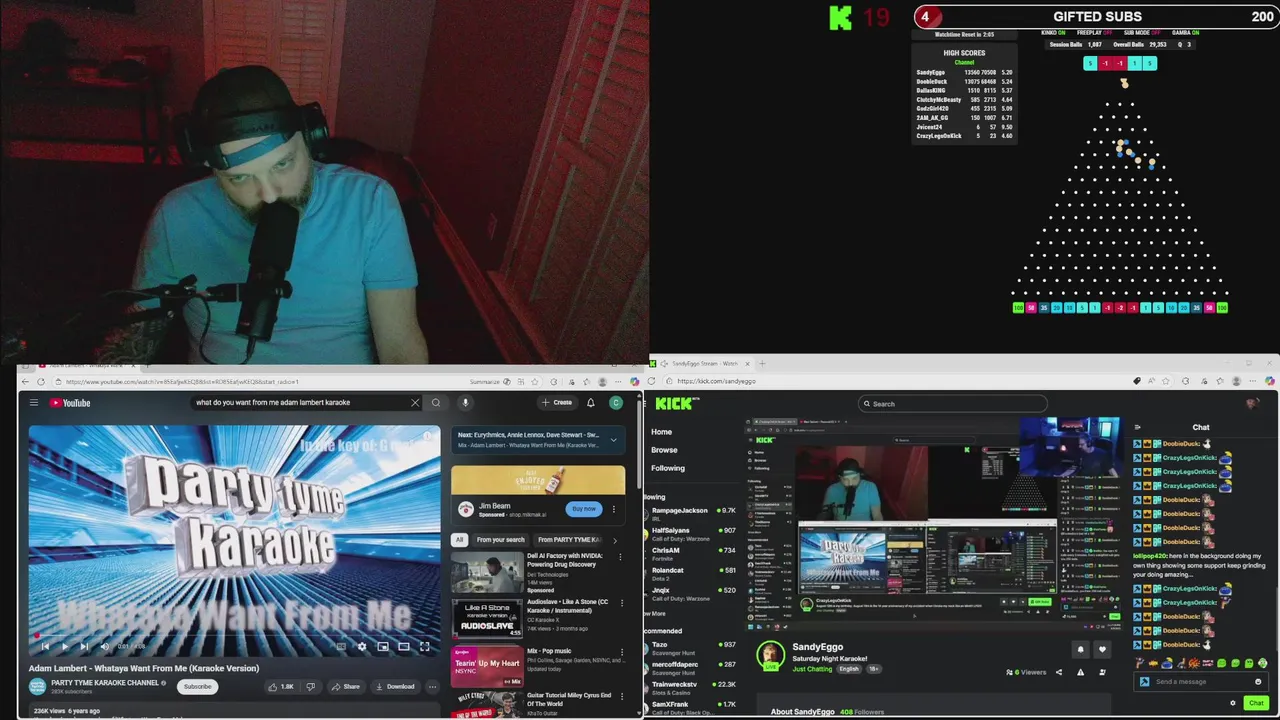
Task: Click the YouTube Create button
Action: pyautogui.click(x=557, y=403)
